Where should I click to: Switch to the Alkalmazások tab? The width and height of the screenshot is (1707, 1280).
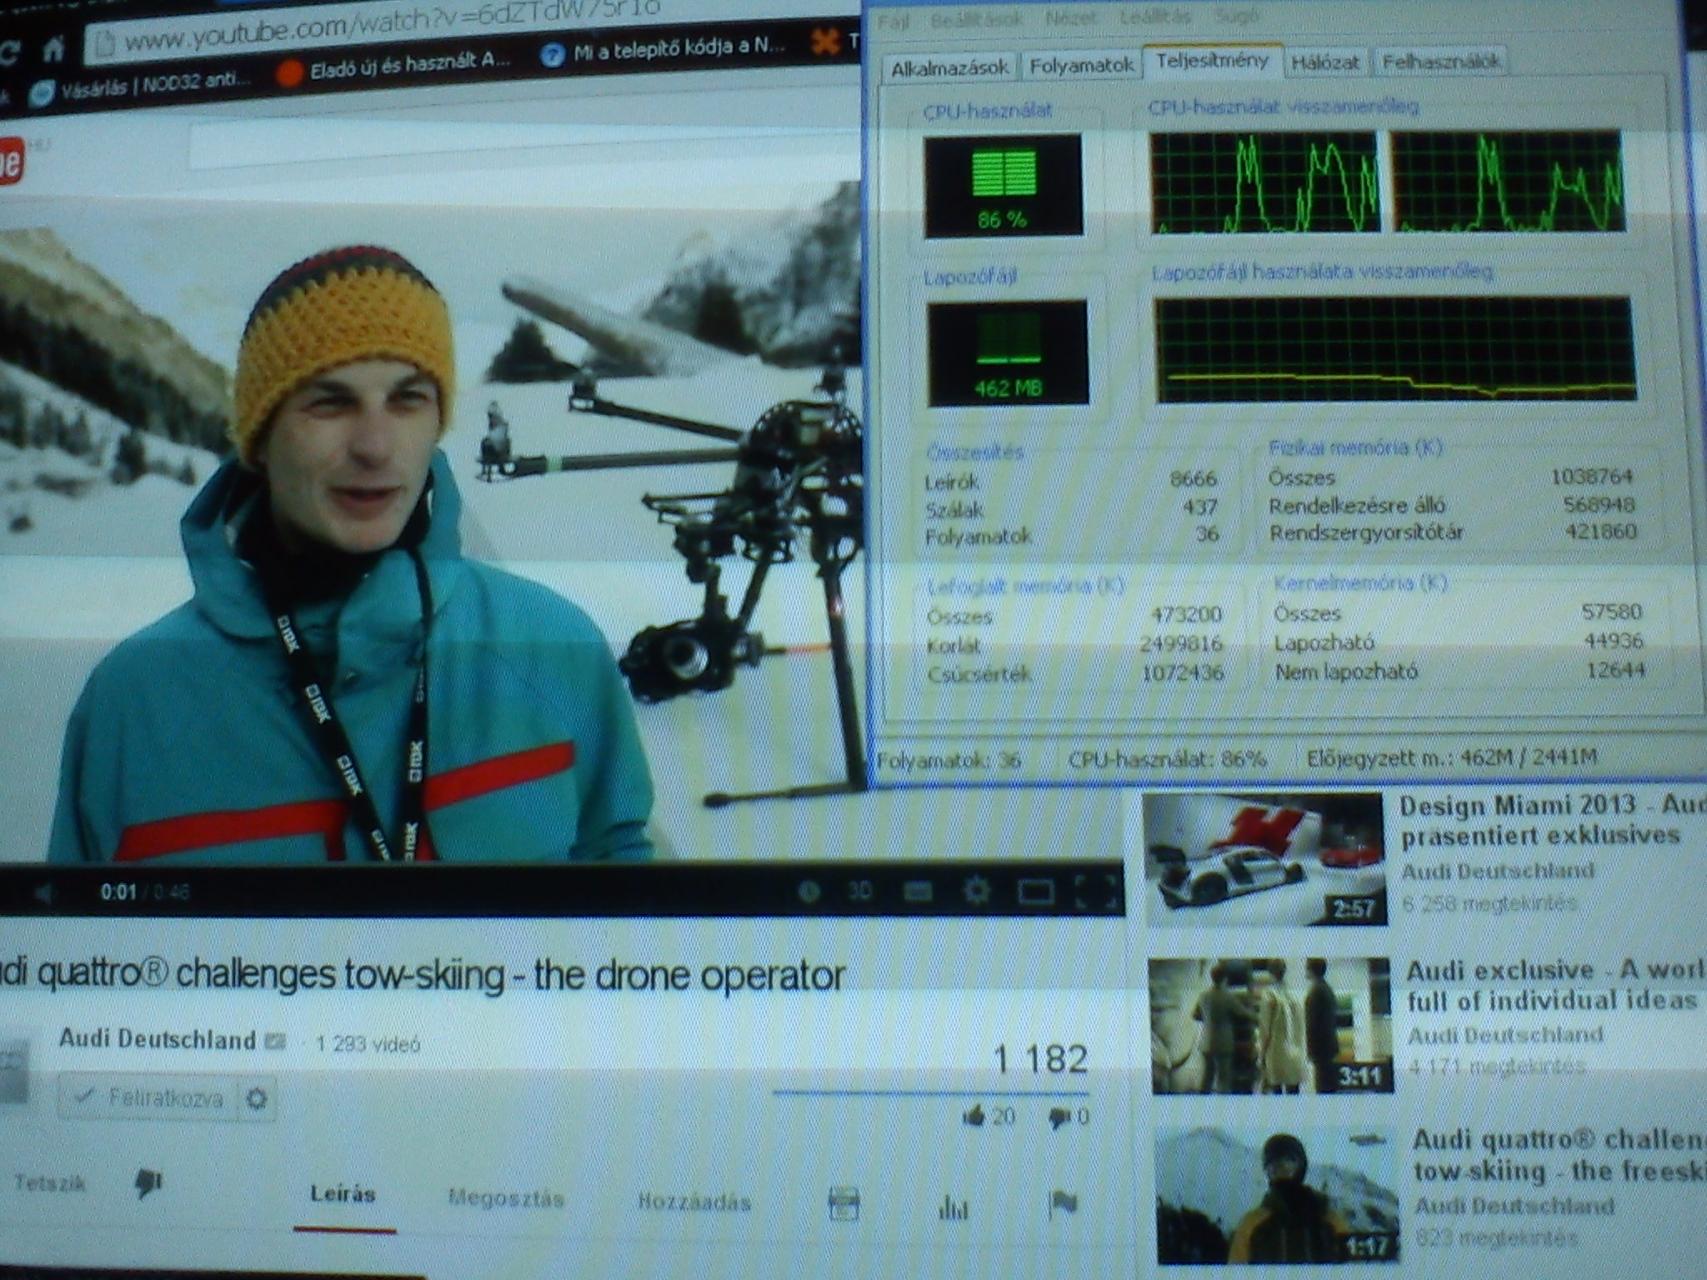pyautogui.click(x=949, y=68)
